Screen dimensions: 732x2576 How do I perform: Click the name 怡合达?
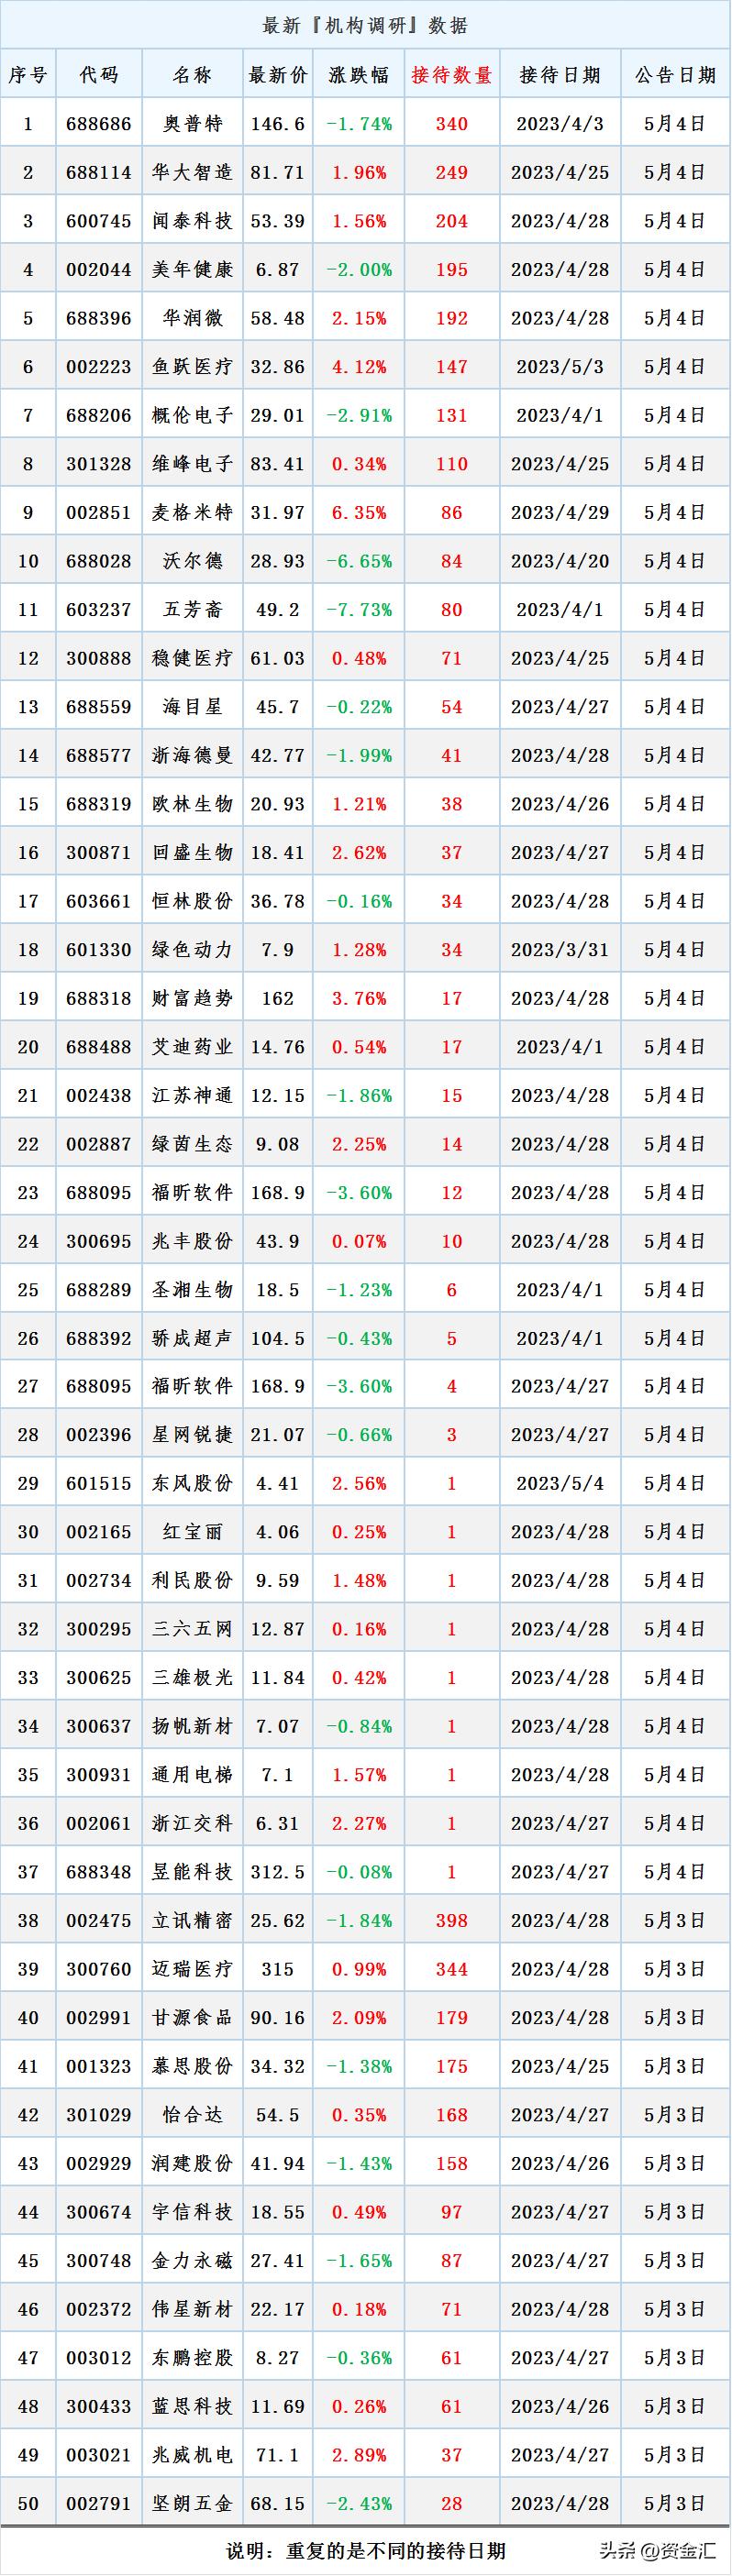192,2115
